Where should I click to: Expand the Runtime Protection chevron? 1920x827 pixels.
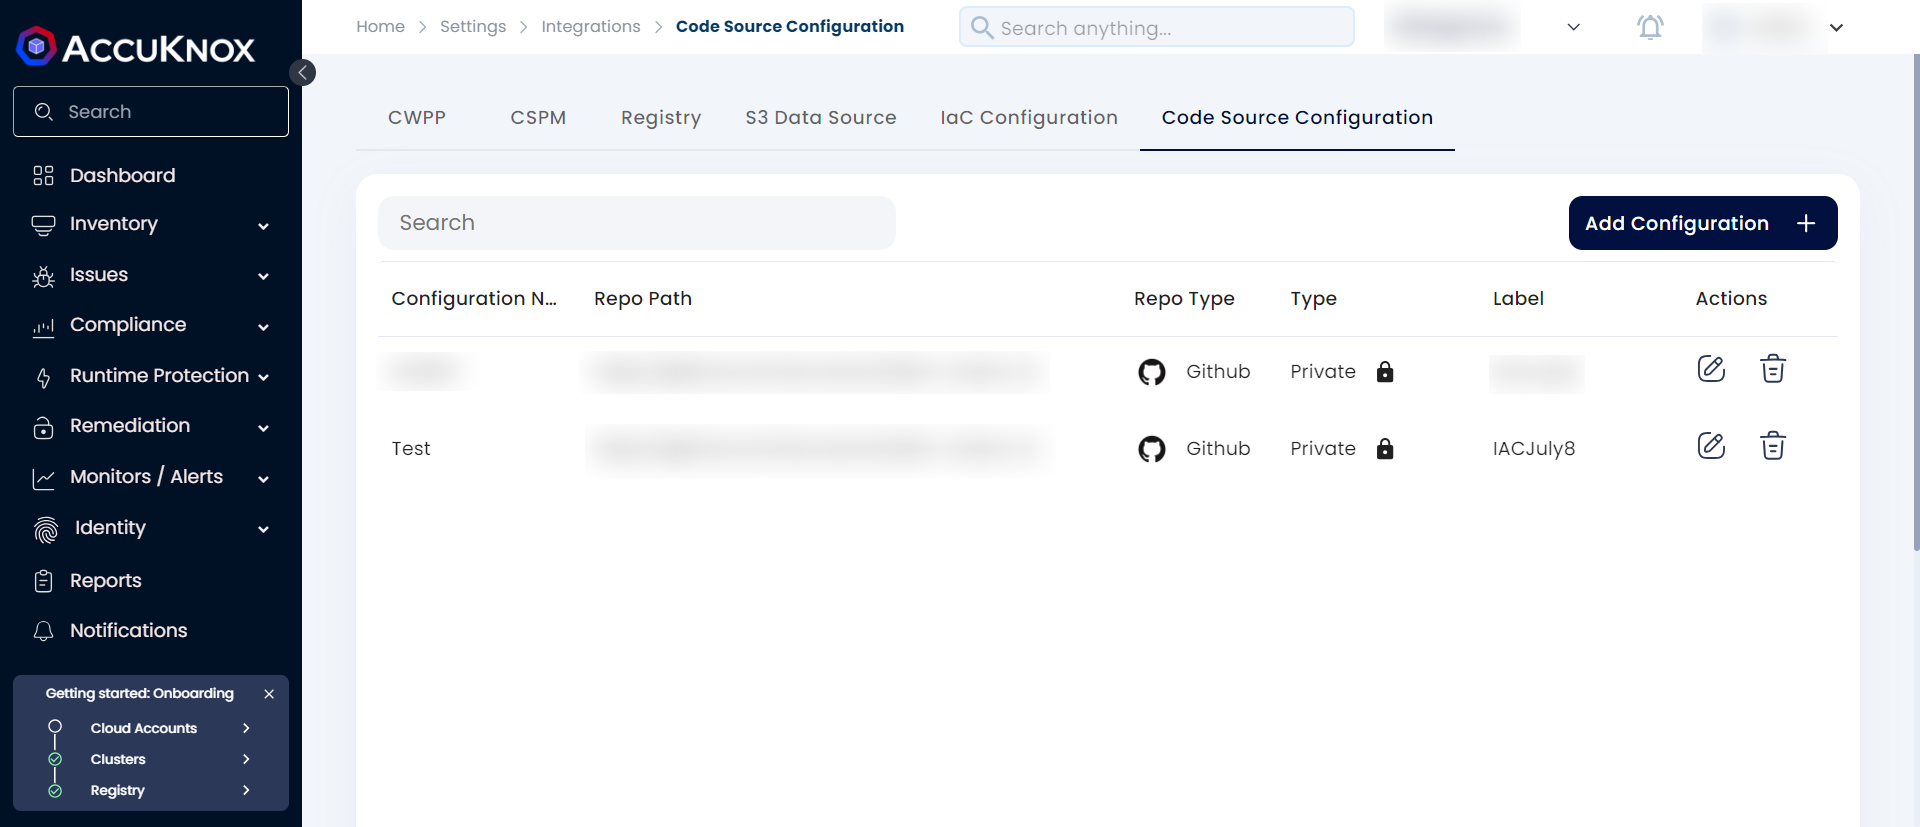point(263,377)
